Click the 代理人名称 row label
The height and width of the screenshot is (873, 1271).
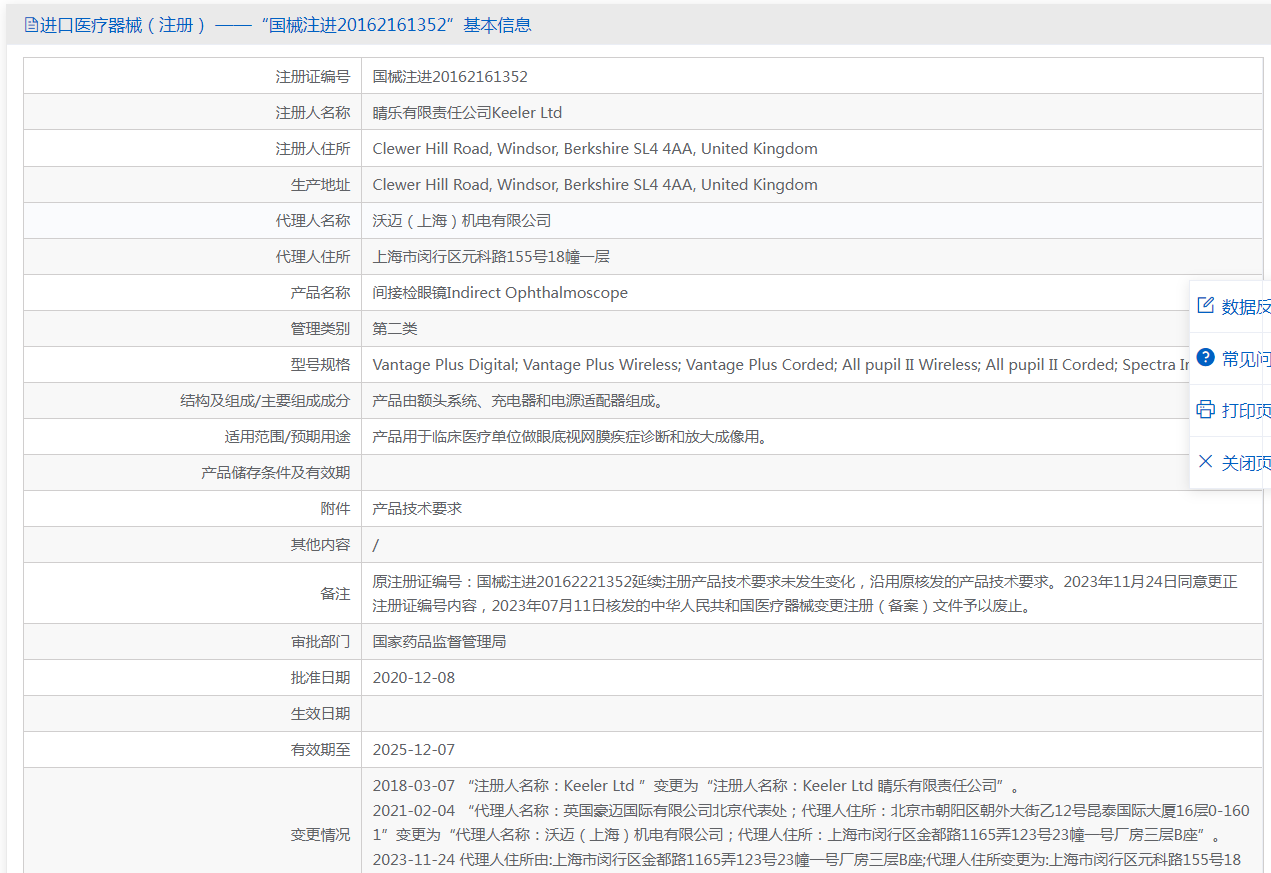[x=313, y=220]
